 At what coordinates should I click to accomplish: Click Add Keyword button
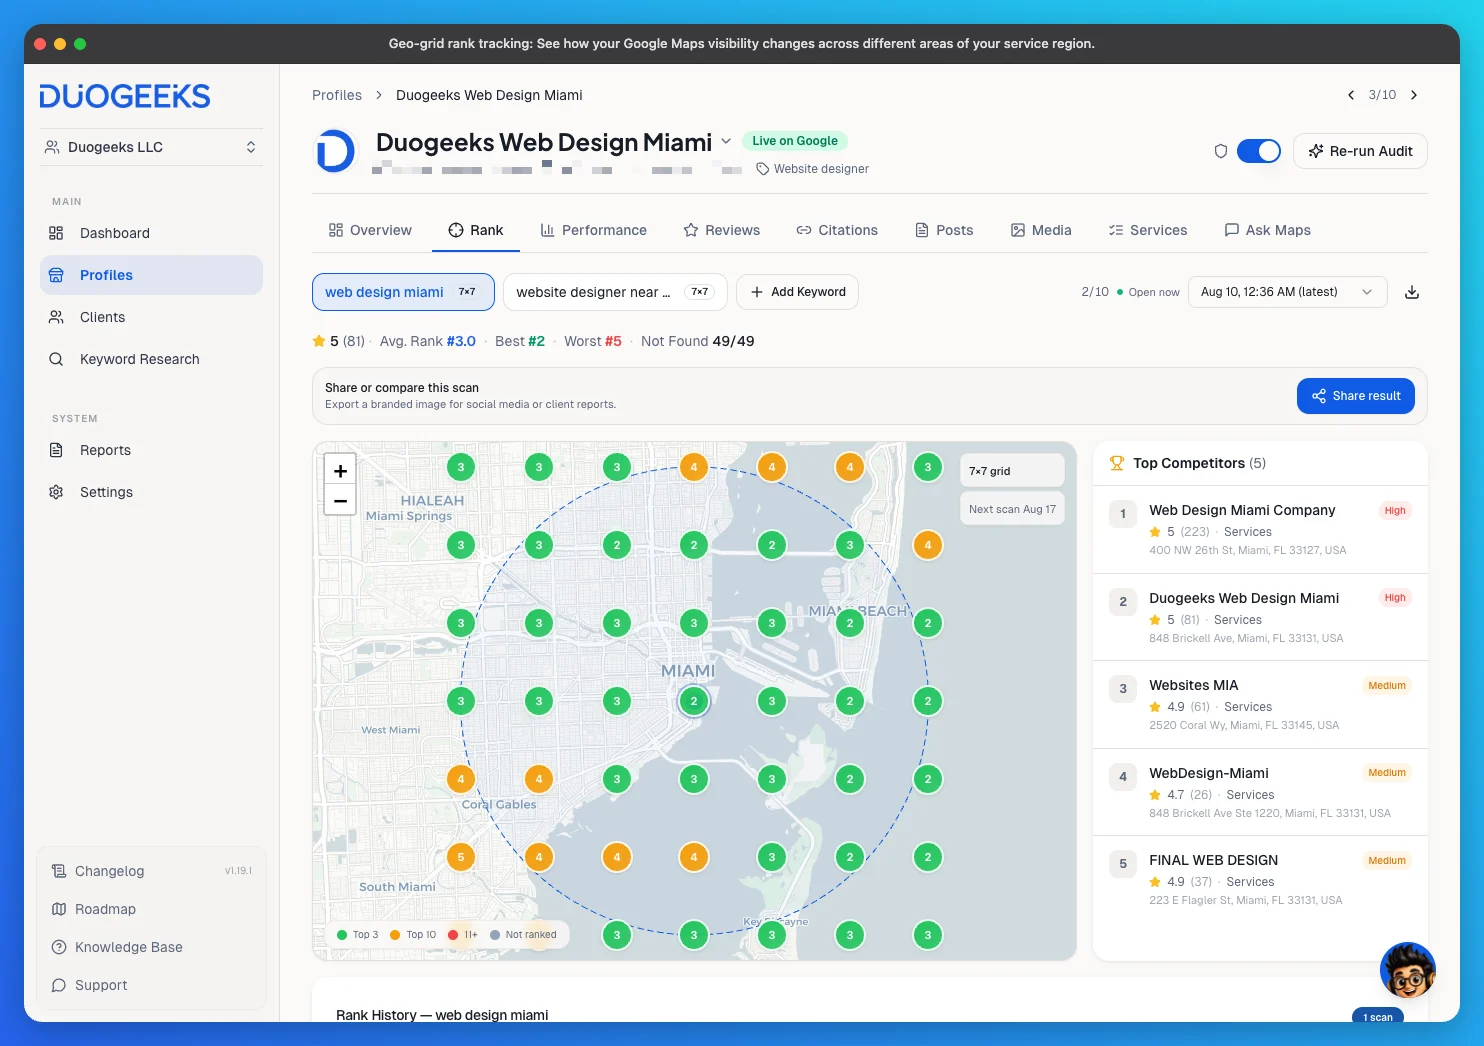click(x=798, y=292)
